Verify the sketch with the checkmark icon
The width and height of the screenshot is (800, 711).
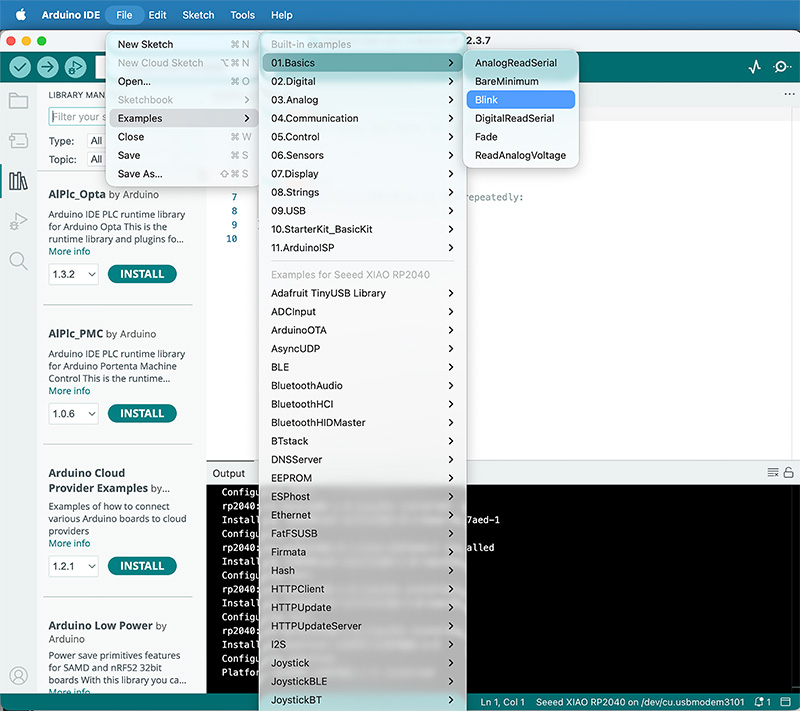(21, 66)
